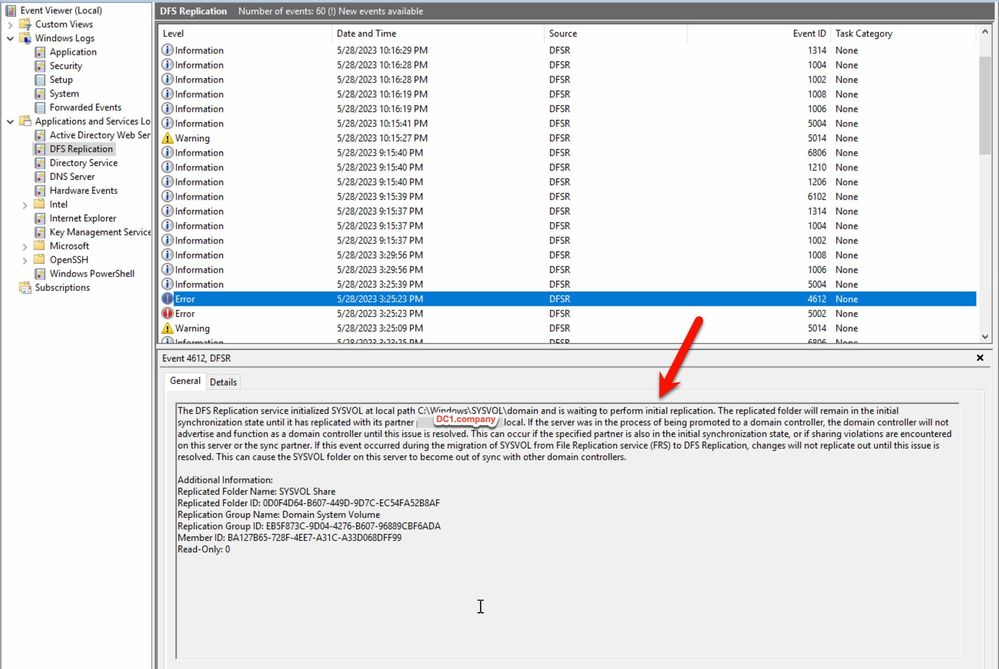Click the OpenSSH folder icon
The width and height of the screenshot is (999, 669).
coord(40,260)
